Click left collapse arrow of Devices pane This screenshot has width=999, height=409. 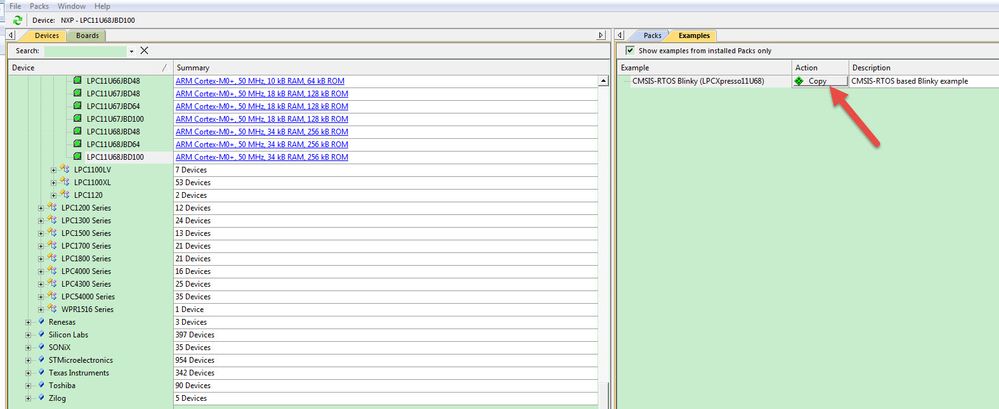11,36
